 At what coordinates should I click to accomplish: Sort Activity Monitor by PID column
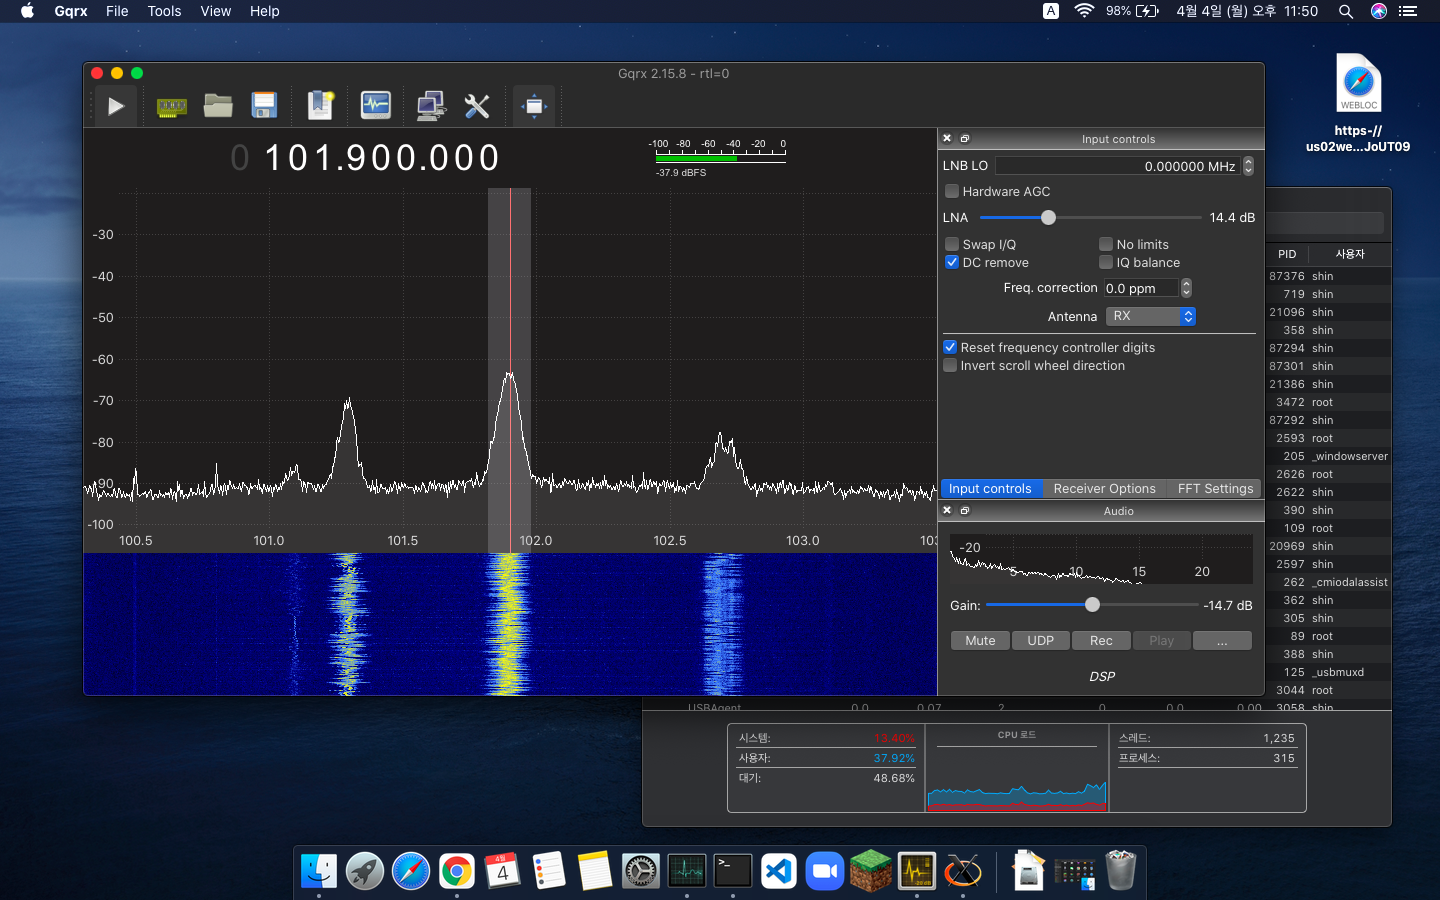click(x=1287, y=254)
